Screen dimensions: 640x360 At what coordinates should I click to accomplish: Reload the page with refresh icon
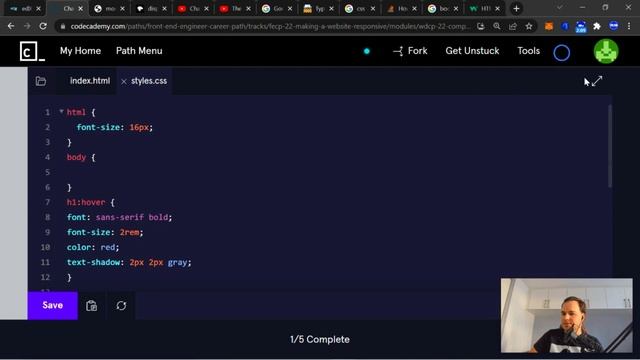43,27
